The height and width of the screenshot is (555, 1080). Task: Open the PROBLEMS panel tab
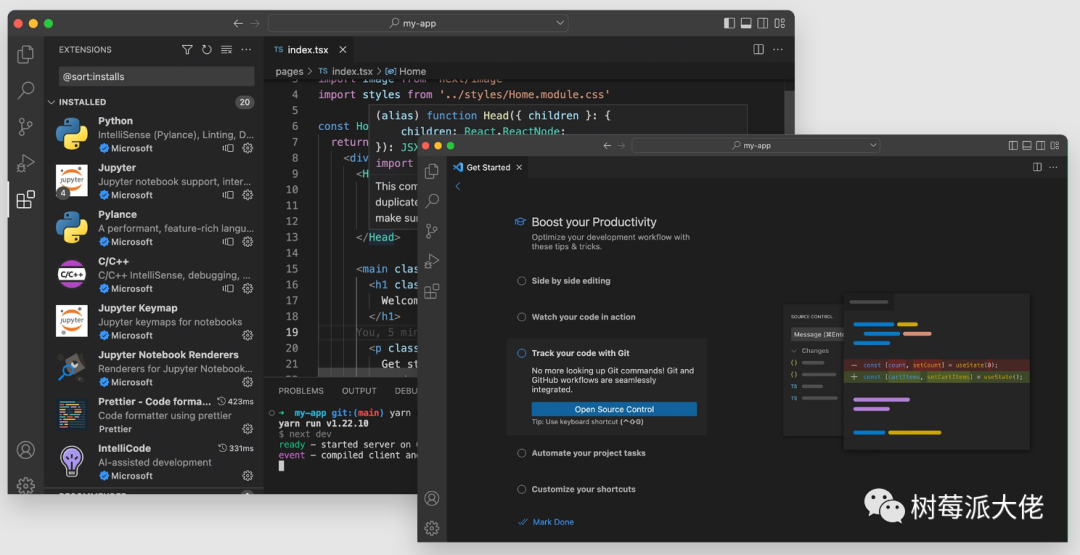301,391
